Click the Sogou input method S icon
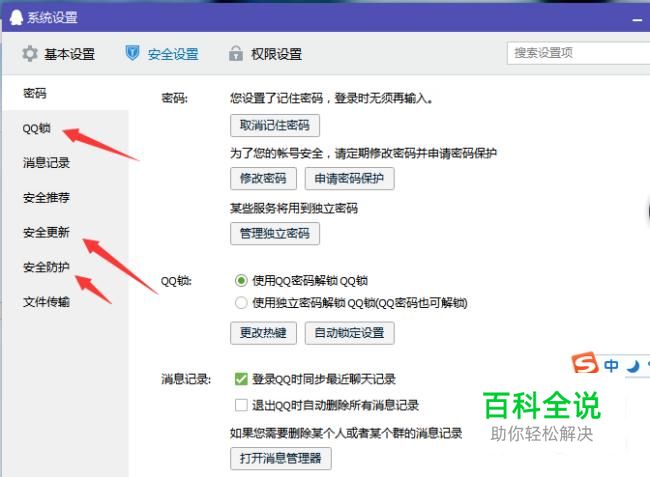Viewport: 650px width, 477px height. tap(585, 363)
